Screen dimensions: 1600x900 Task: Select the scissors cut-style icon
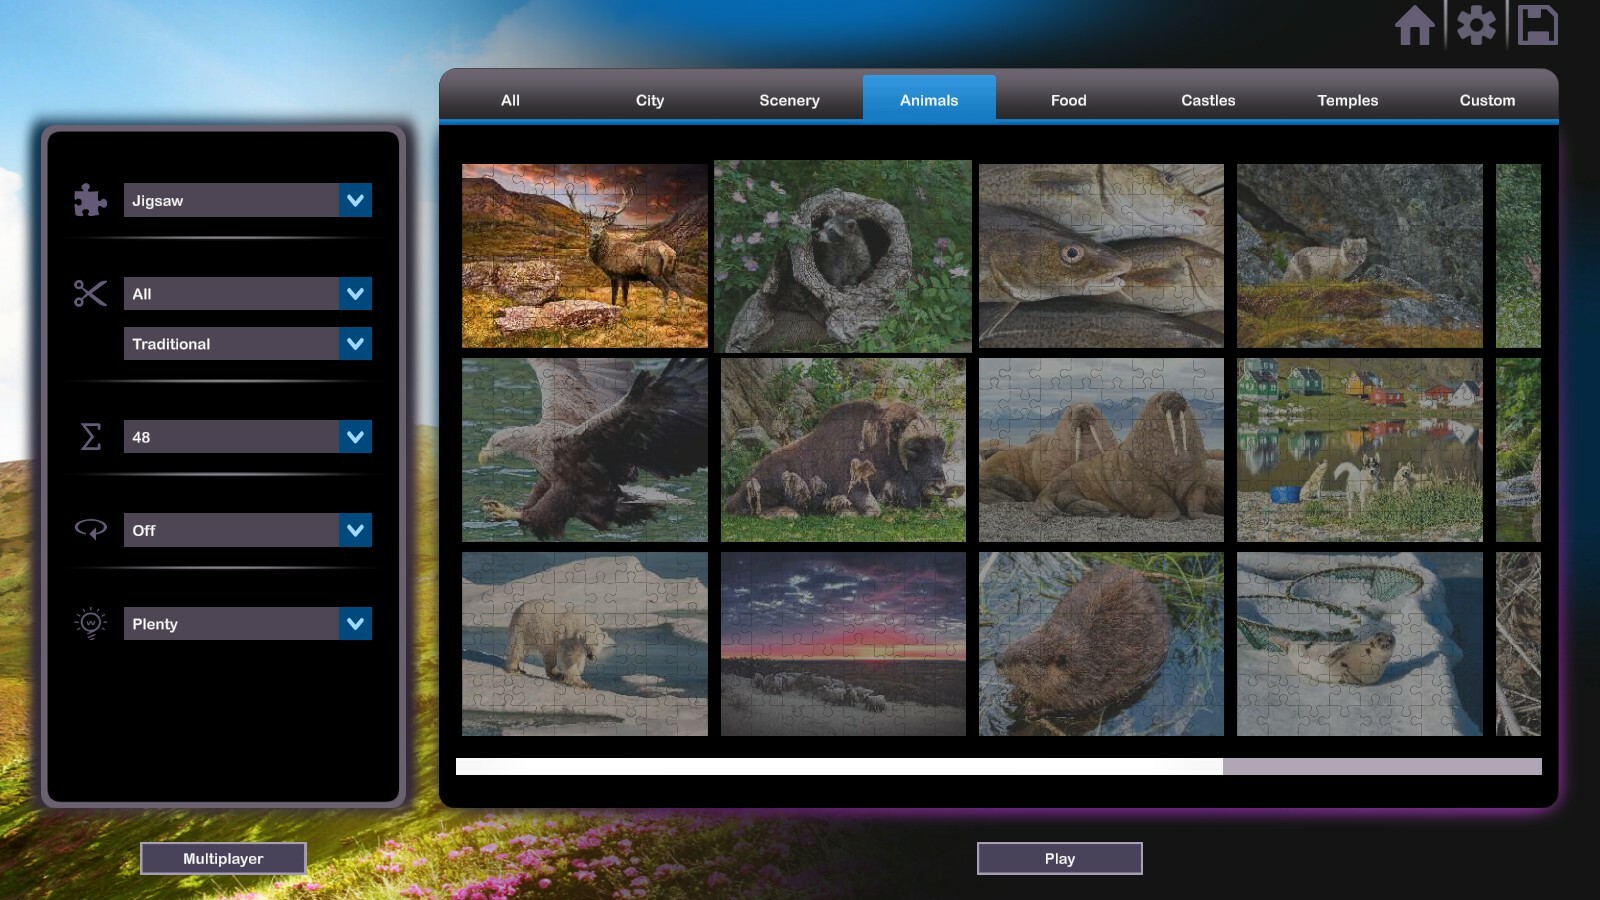pyautogui.click(x=89, y=293)
